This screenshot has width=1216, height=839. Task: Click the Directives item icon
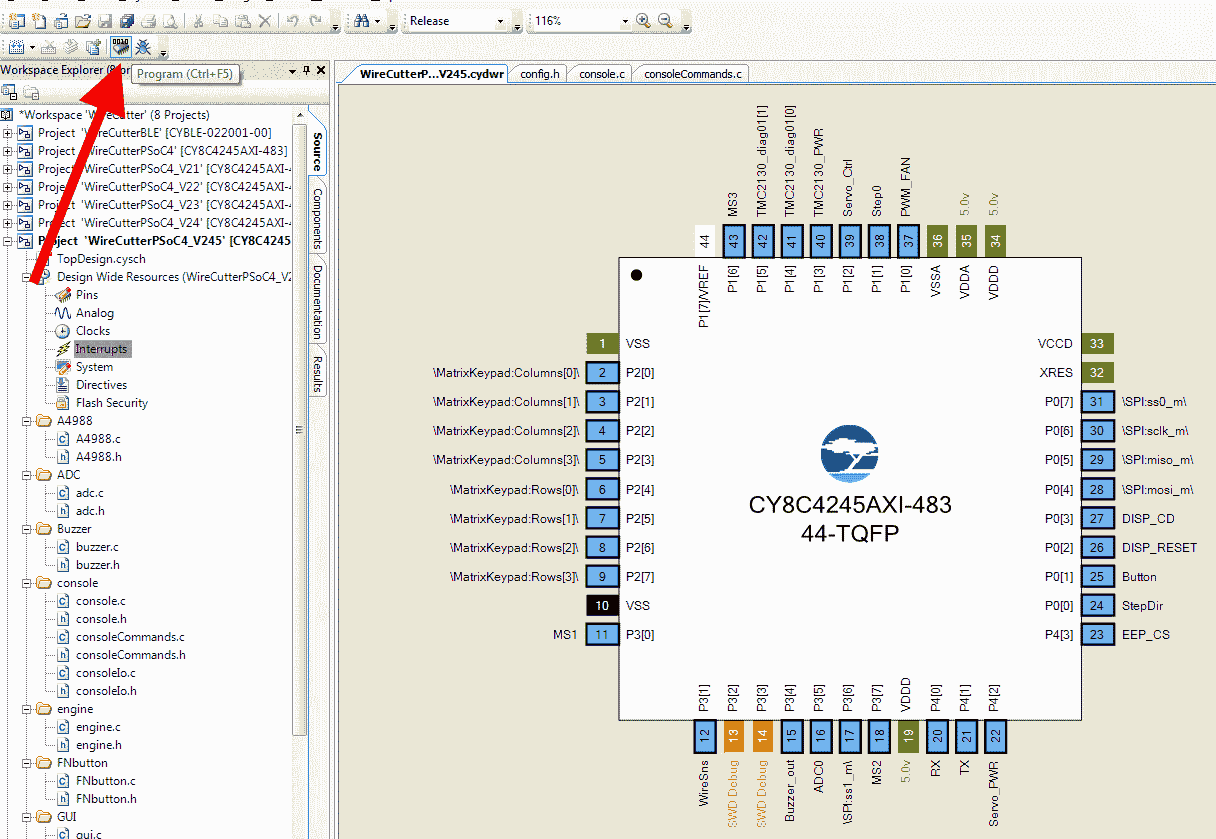62,385
